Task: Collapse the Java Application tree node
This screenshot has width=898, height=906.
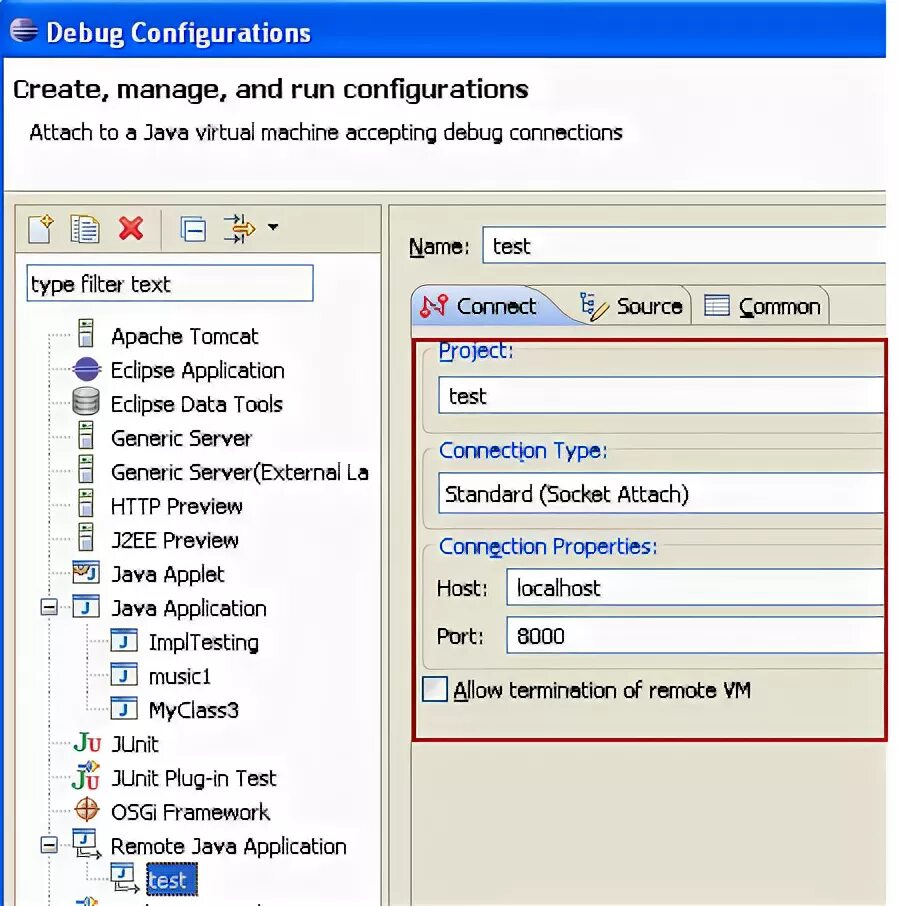Action: pyautogui.click(x=49, y=607)
